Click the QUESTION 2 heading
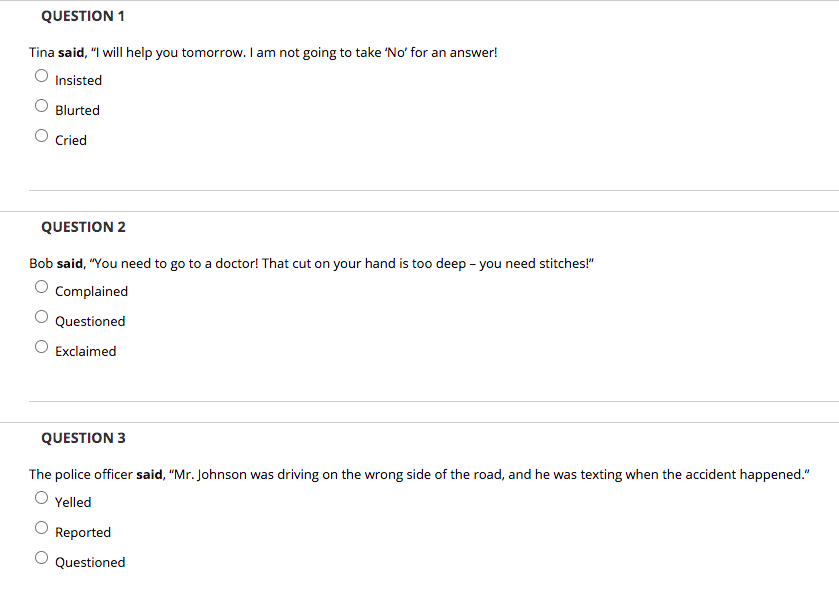Viewport: 839px width, 596px height. coord(83,227)
